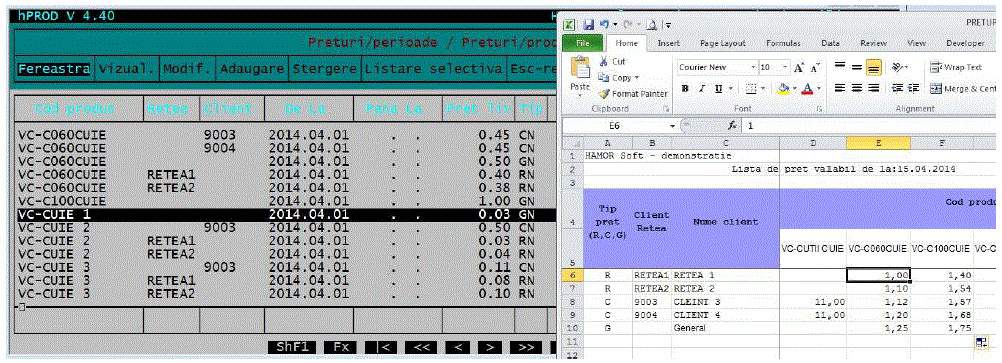The image size is (1002, 363).
Task: Switch to the Page Layout tab
Action: point(723,43)
